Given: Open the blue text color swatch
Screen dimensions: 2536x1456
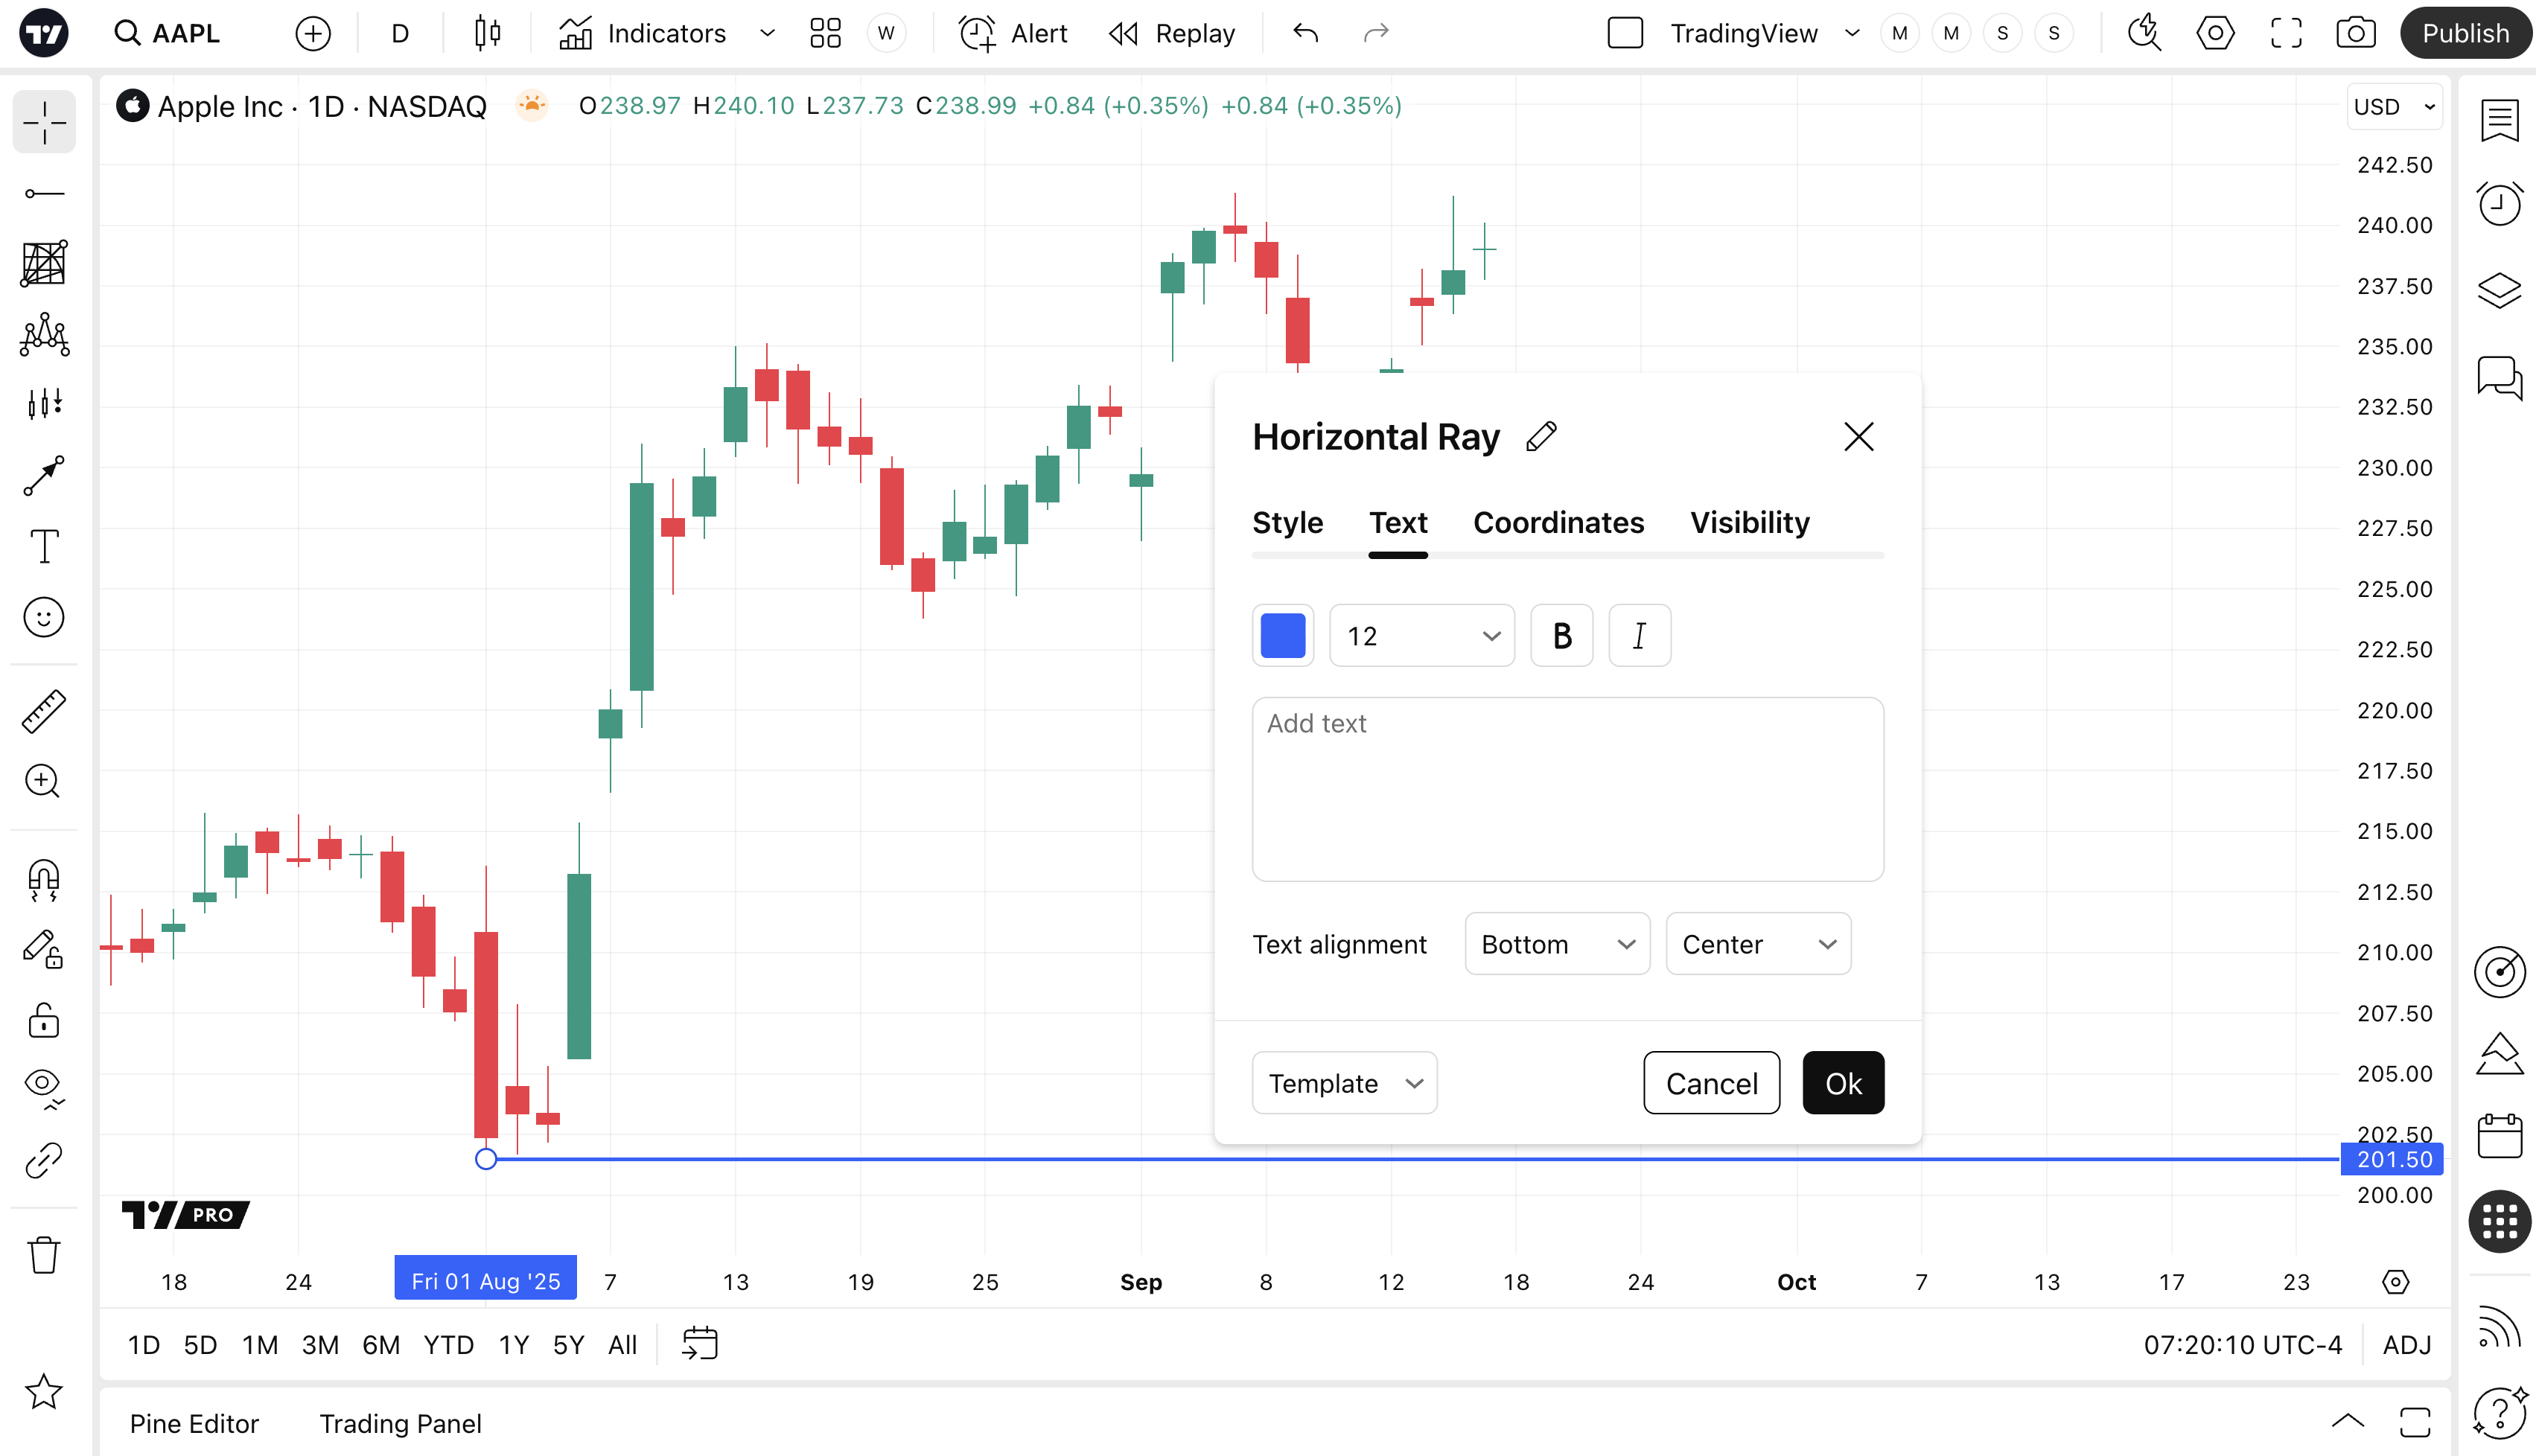Looking at the screenshot, I should [1283, 636].
